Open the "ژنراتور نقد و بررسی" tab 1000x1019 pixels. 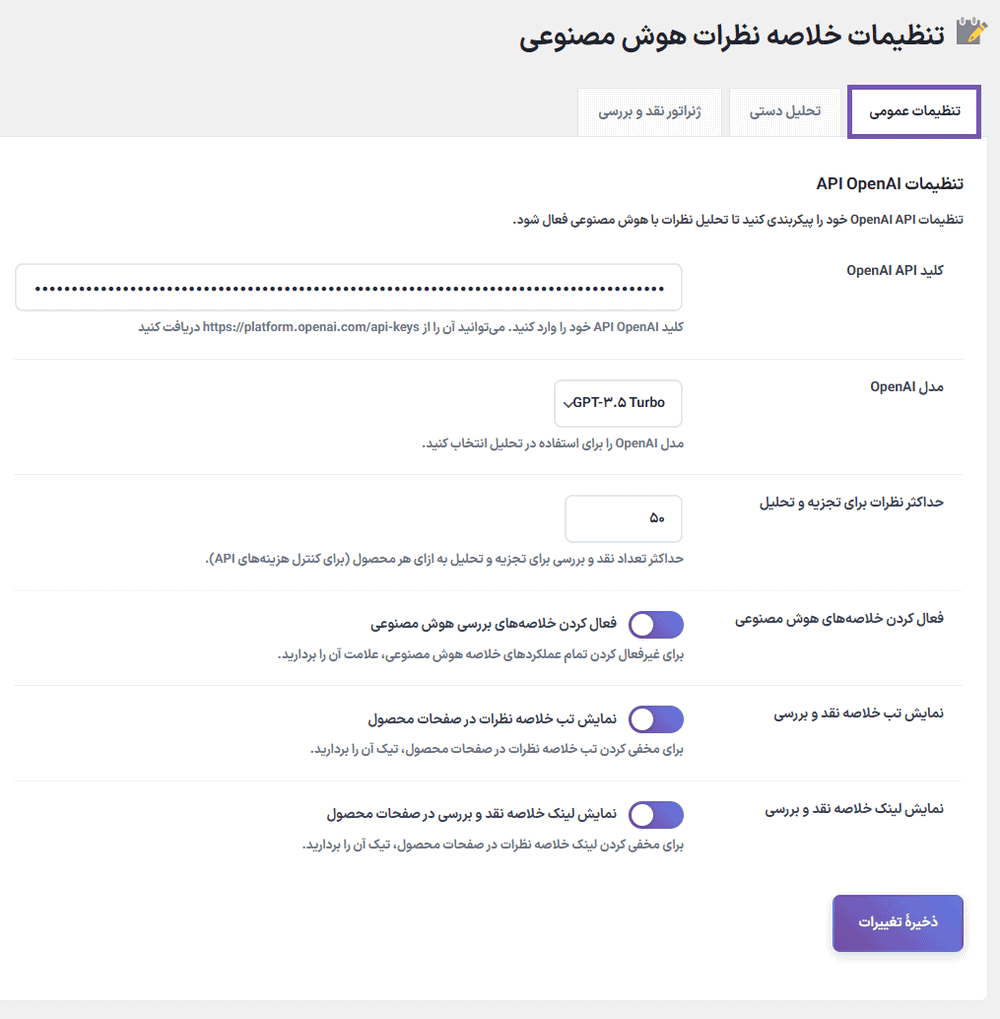(x=650, y=111)
